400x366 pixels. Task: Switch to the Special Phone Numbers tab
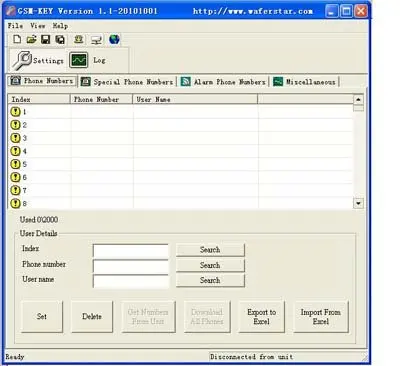point(127,82)
